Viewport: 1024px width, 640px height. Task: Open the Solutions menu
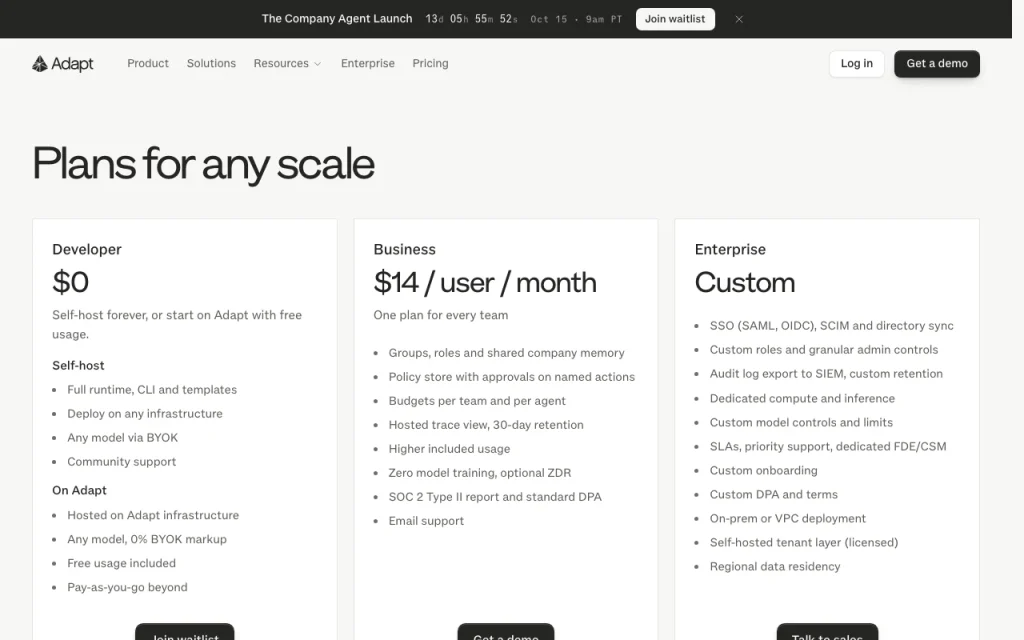[x=211, y=63]
